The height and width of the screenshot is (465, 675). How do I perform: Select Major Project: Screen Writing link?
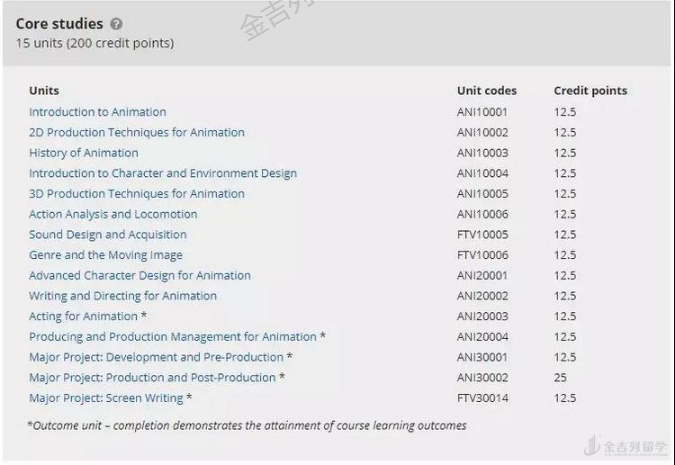coord(106,398)
